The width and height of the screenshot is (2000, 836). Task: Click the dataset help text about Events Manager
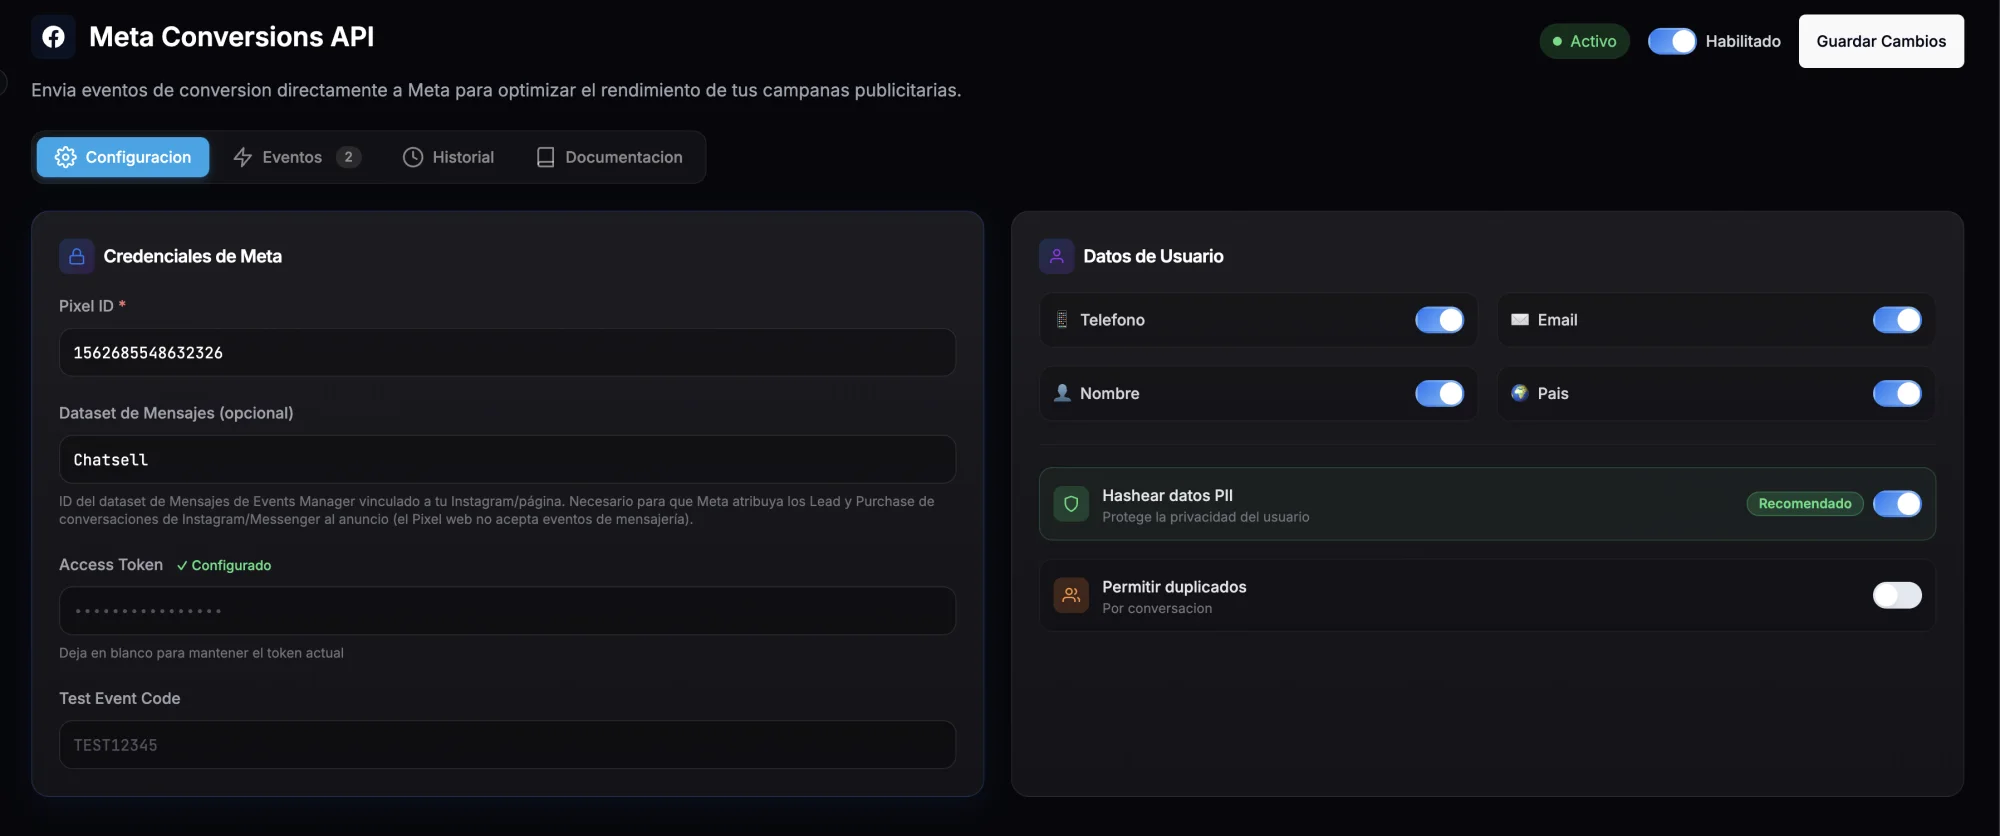497,510
